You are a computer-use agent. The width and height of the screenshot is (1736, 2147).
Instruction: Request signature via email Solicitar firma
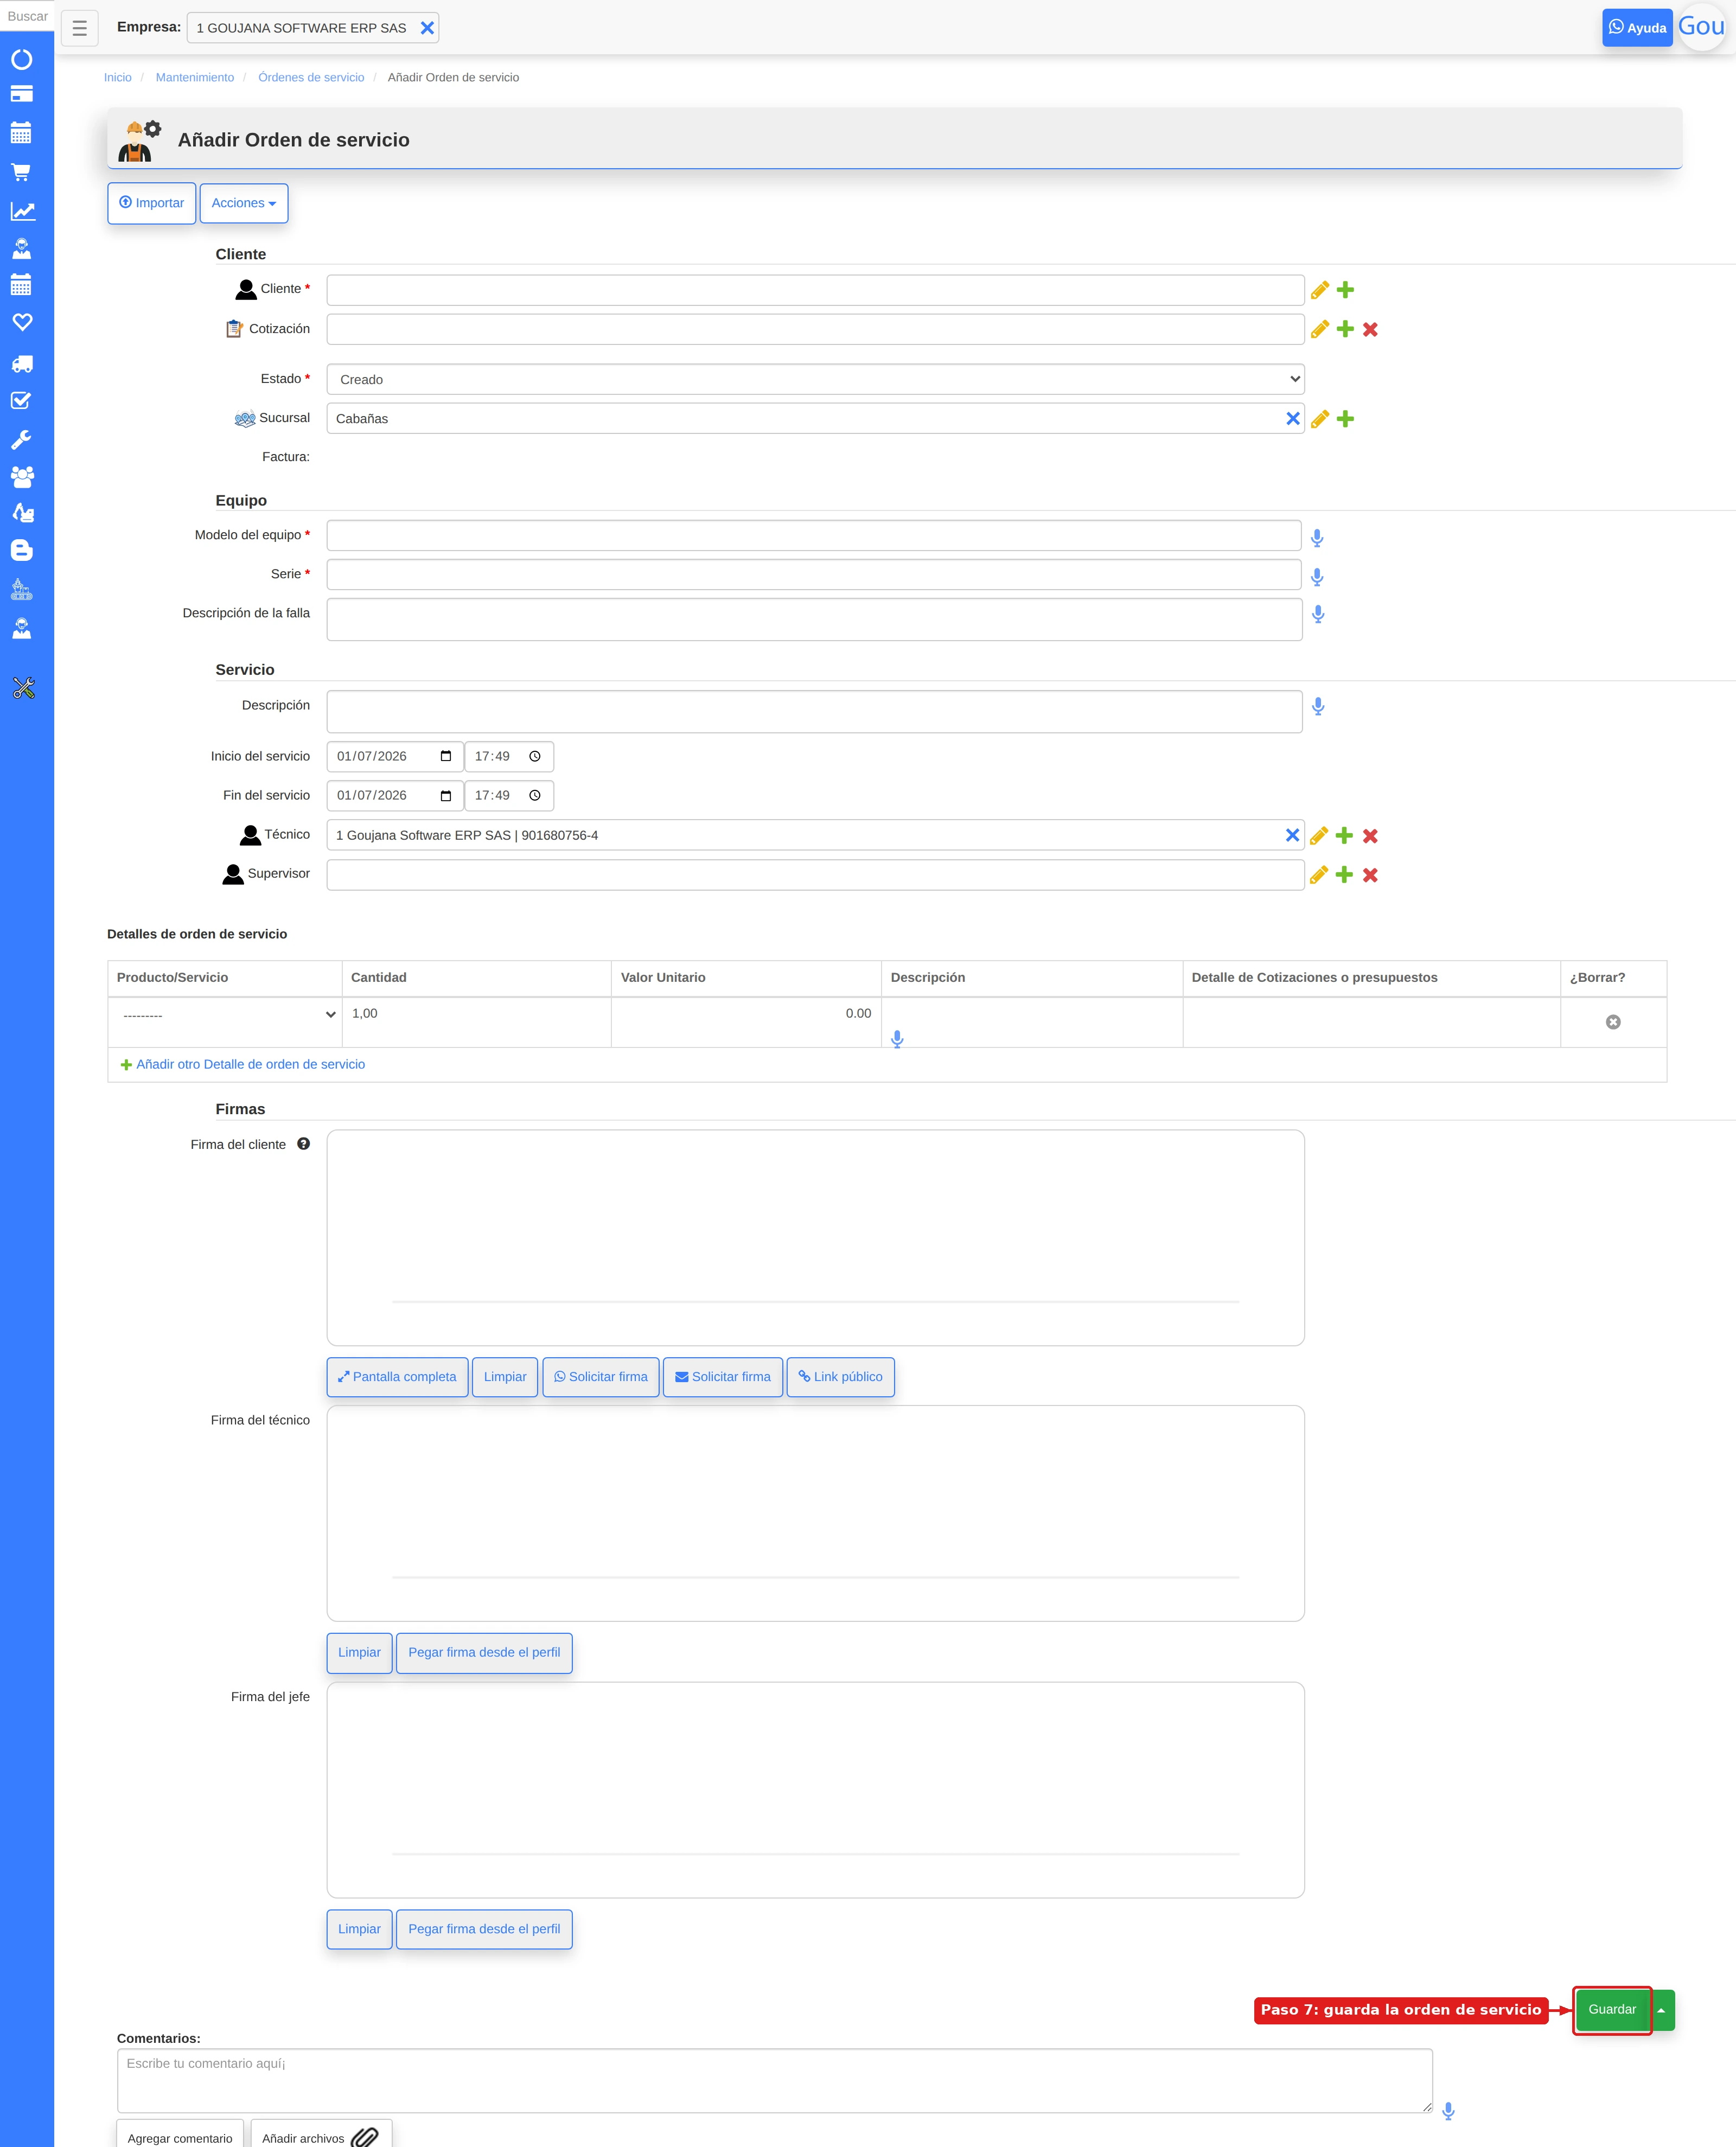(723, 1377)
